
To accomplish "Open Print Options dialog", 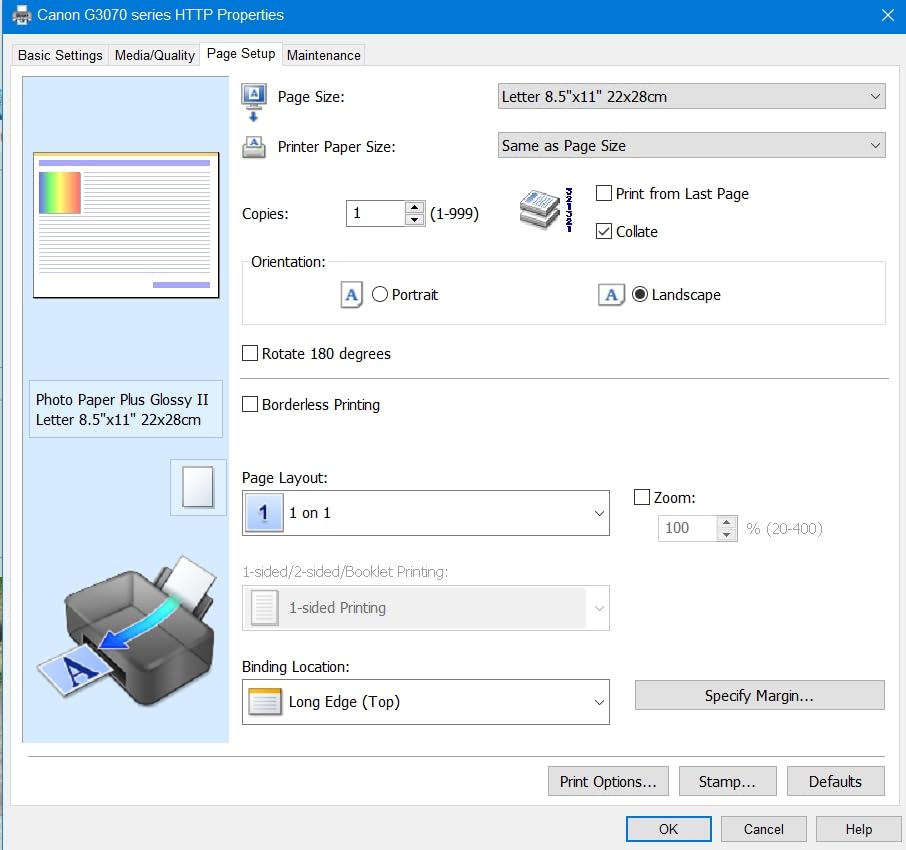I will [x=608, y=781].
